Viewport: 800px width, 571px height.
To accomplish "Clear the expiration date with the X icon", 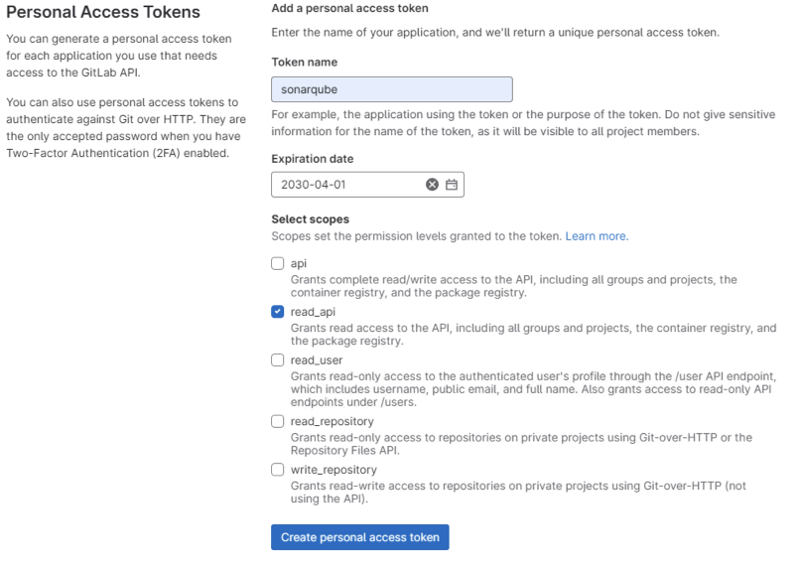I will point(432,185).
